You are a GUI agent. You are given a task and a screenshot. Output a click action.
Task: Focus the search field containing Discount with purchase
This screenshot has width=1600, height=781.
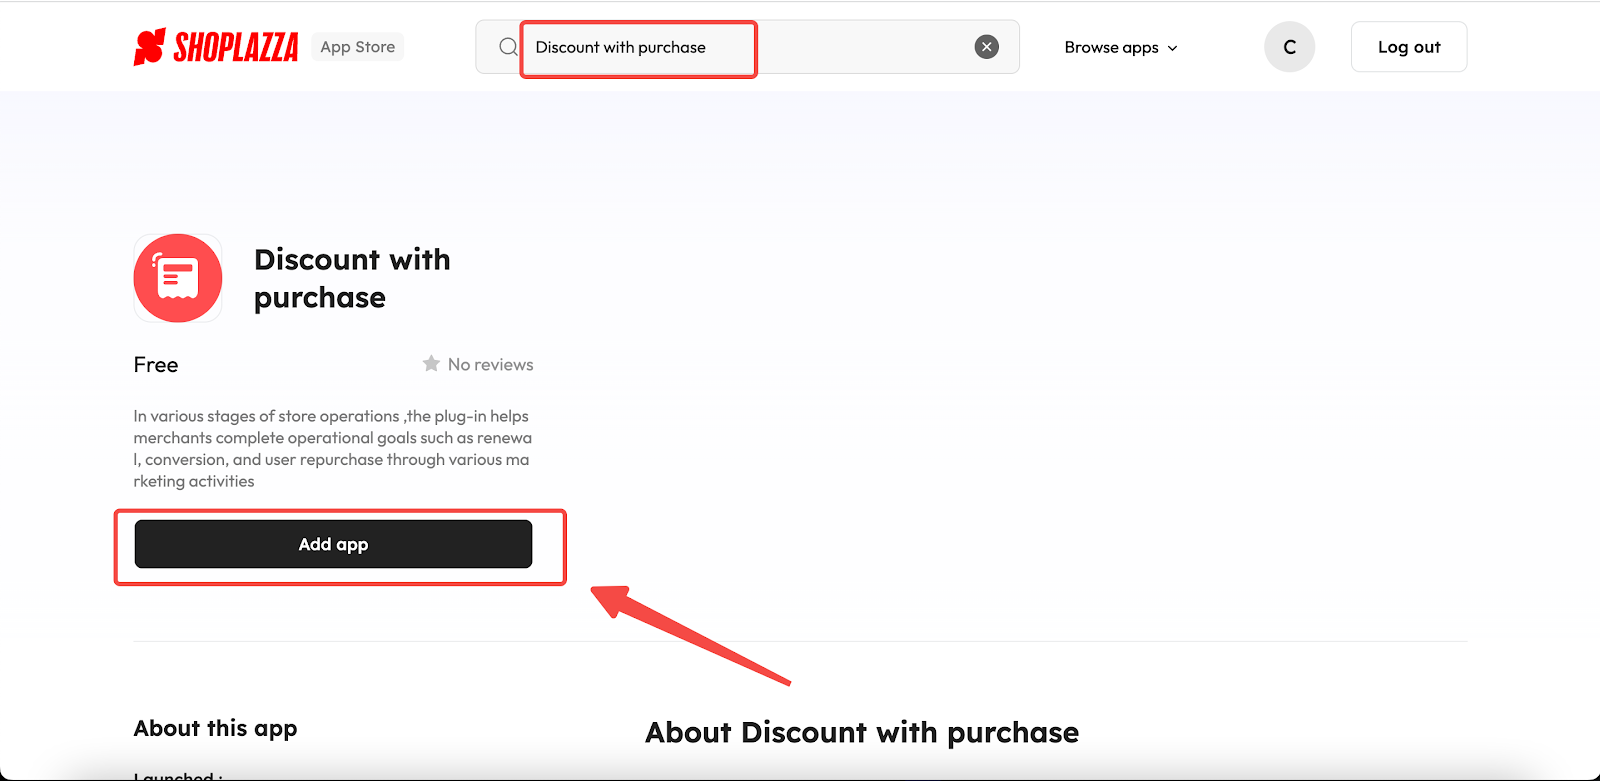(x=747, y=47)
